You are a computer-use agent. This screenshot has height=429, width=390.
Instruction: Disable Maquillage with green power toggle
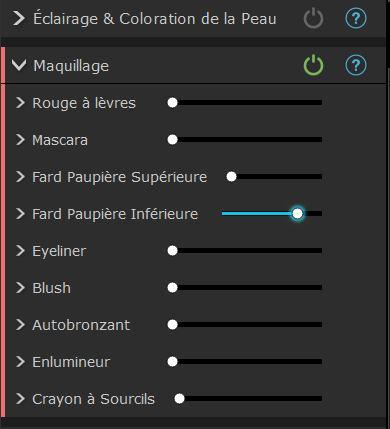click(x=313, y=65)
